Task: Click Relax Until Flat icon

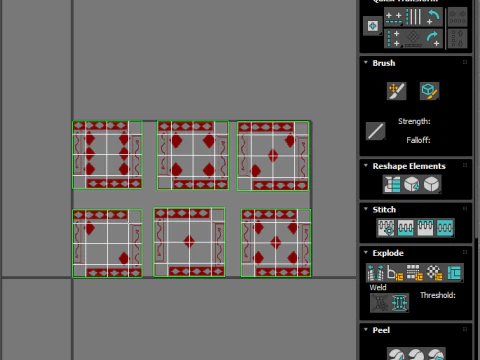Action: 412,184
